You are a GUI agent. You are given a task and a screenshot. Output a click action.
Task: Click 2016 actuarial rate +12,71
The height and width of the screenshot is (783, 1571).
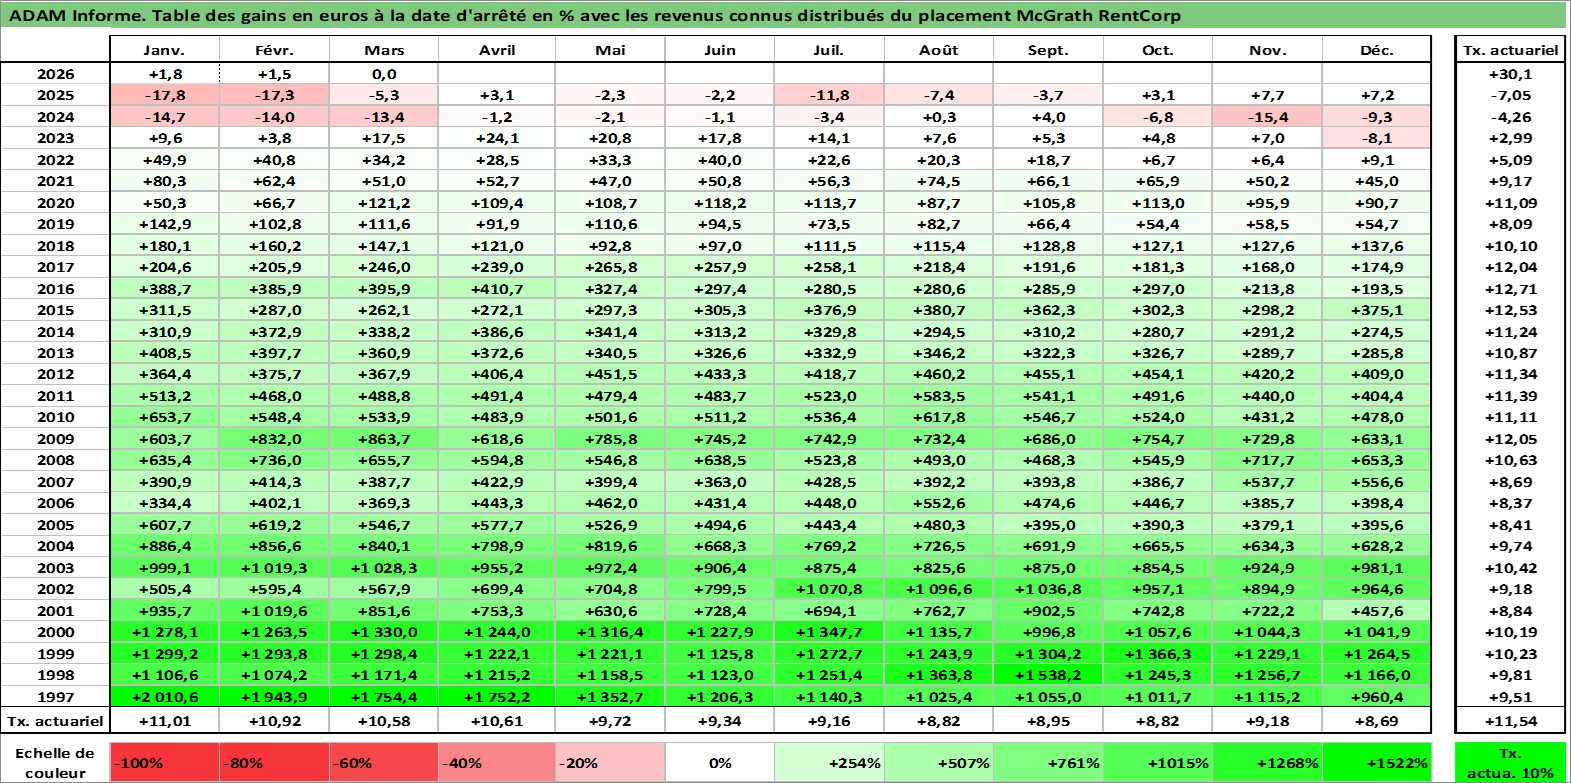[x=1510, y=289]
